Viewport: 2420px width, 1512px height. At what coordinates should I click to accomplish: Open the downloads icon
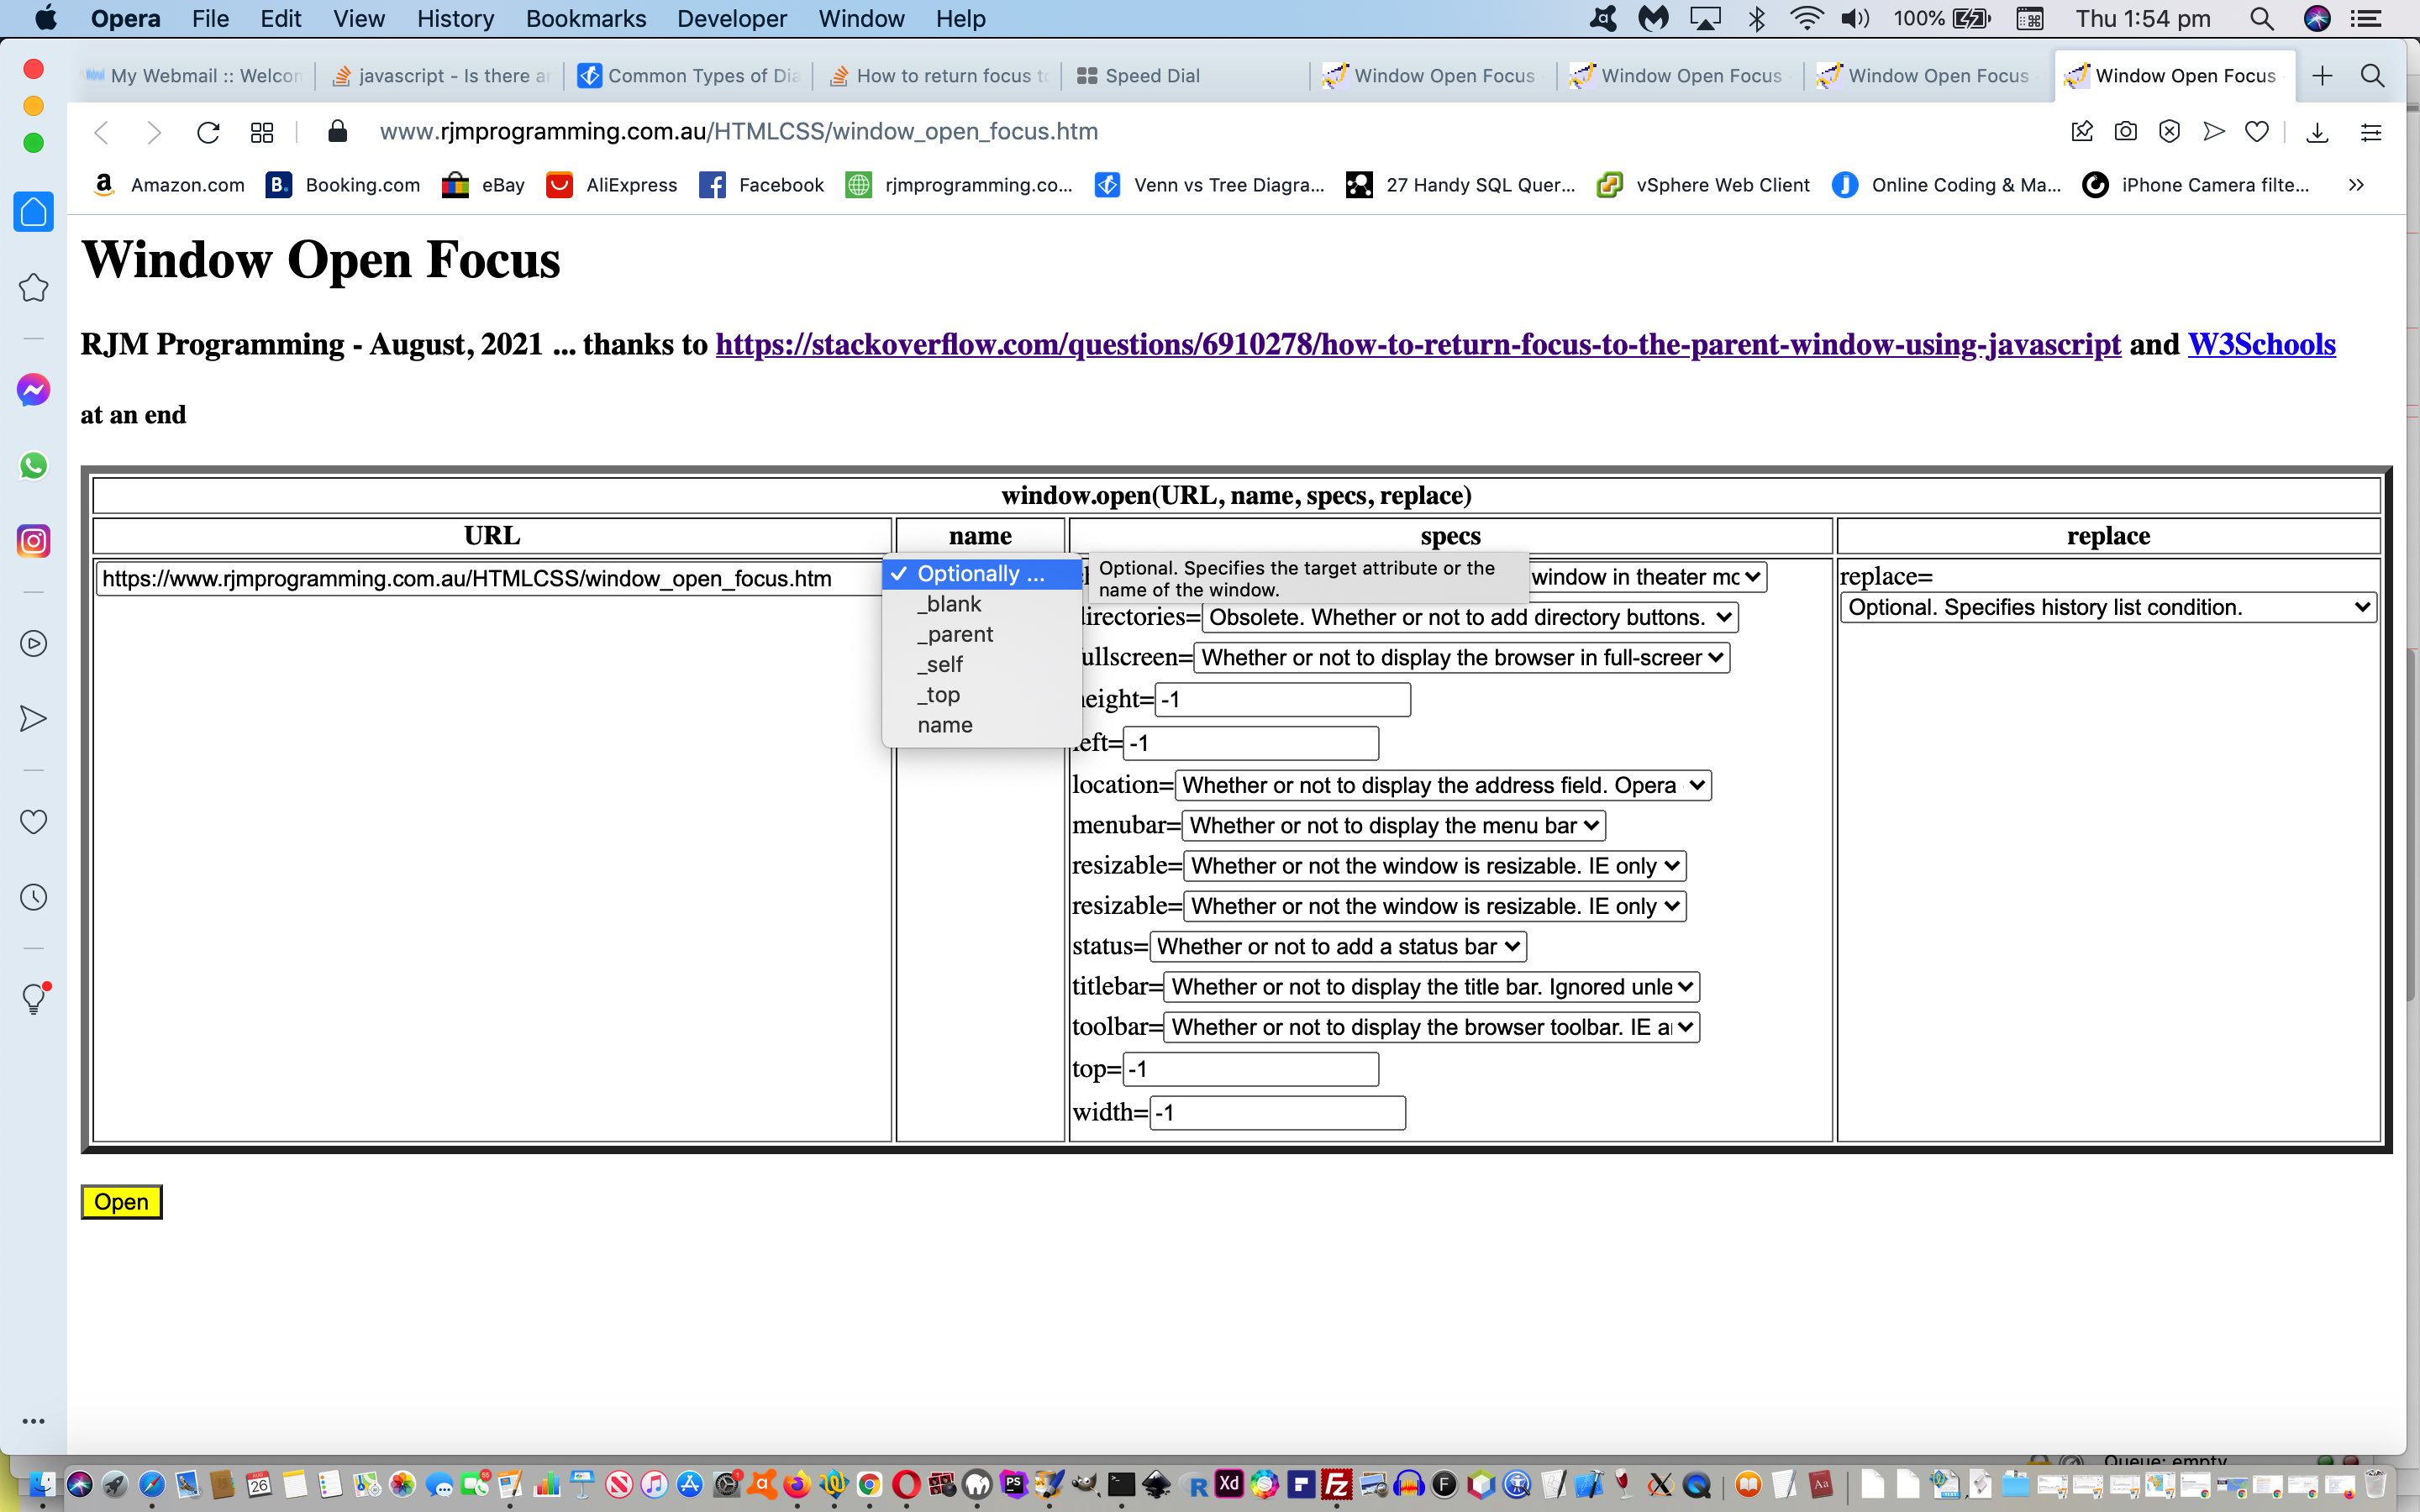point(2317,131)
